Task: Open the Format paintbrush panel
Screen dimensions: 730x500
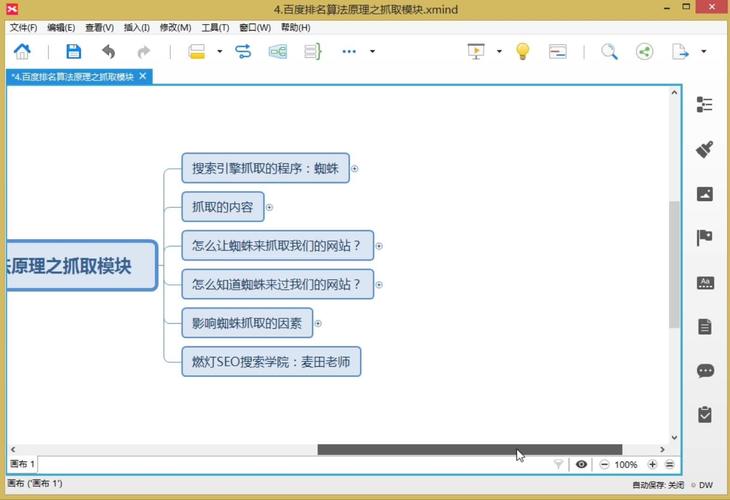Action: [705, 149]
